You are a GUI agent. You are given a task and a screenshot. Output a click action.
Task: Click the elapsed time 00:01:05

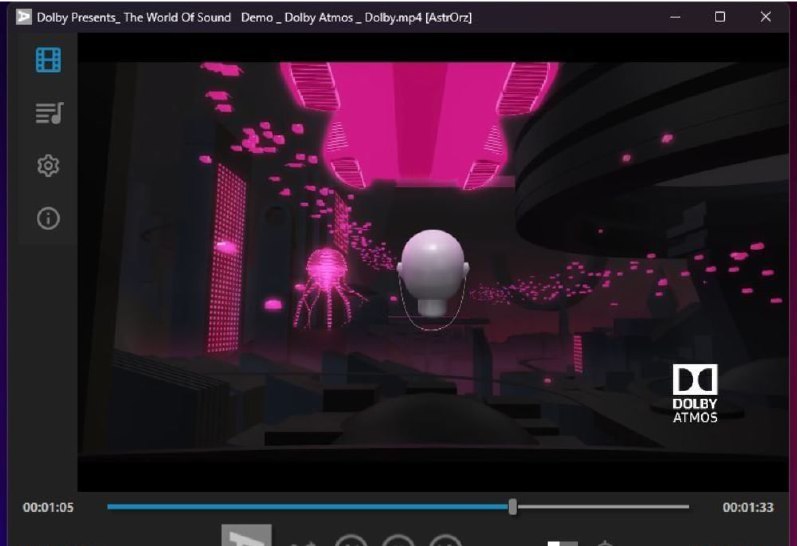(48, 507)
